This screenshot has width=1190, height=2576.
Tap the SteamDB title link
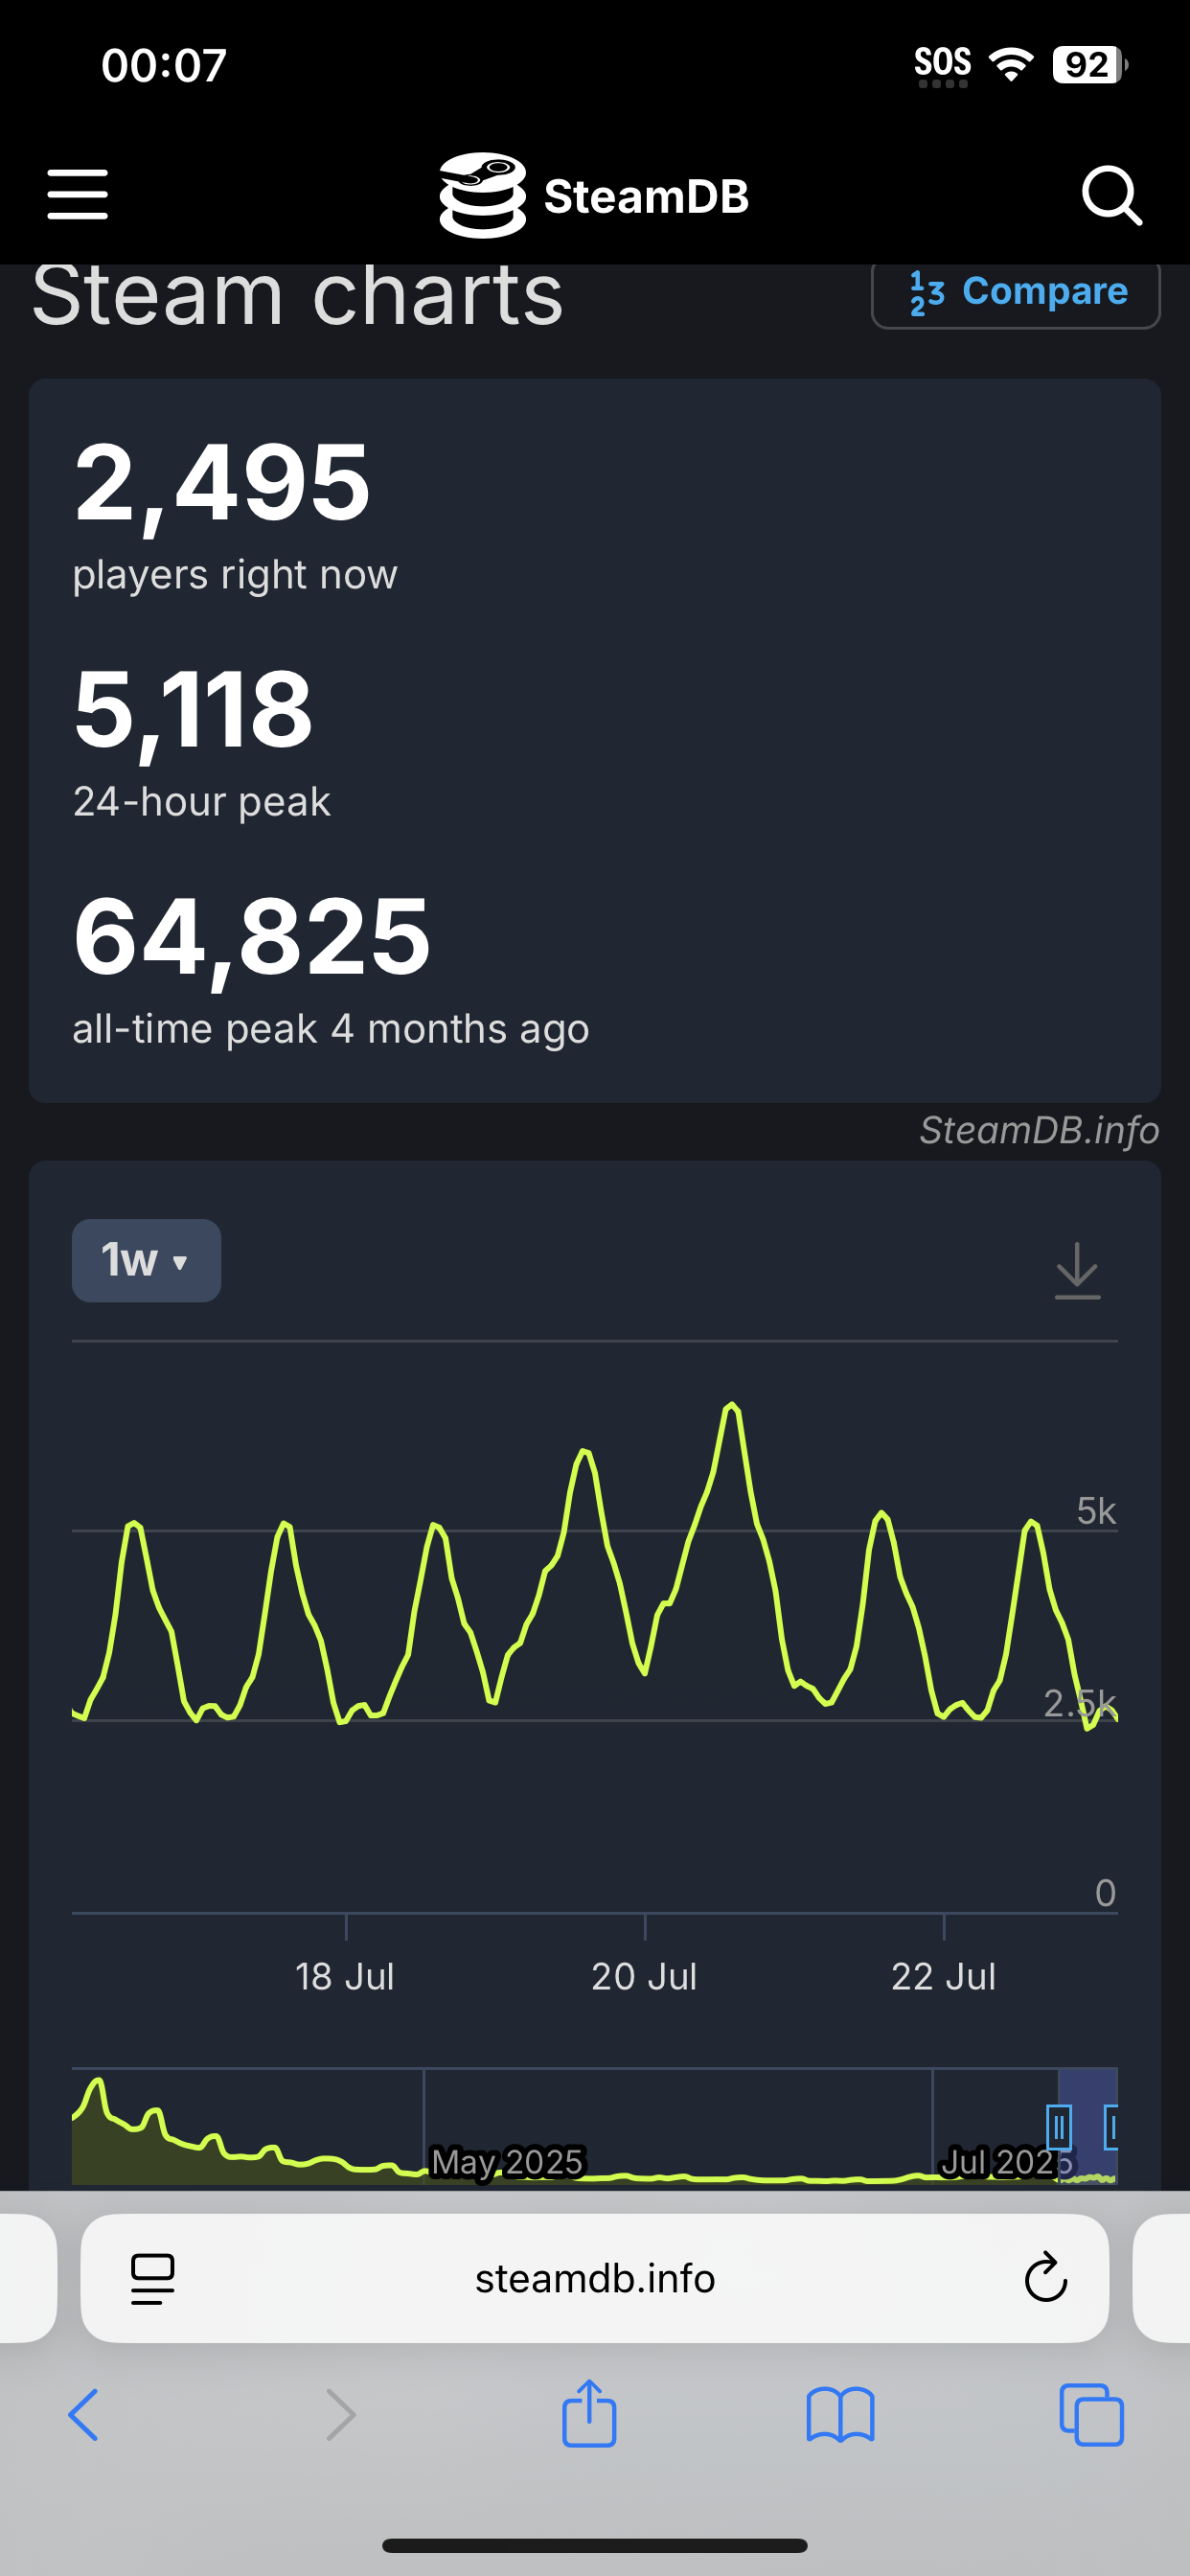[646, 196]
